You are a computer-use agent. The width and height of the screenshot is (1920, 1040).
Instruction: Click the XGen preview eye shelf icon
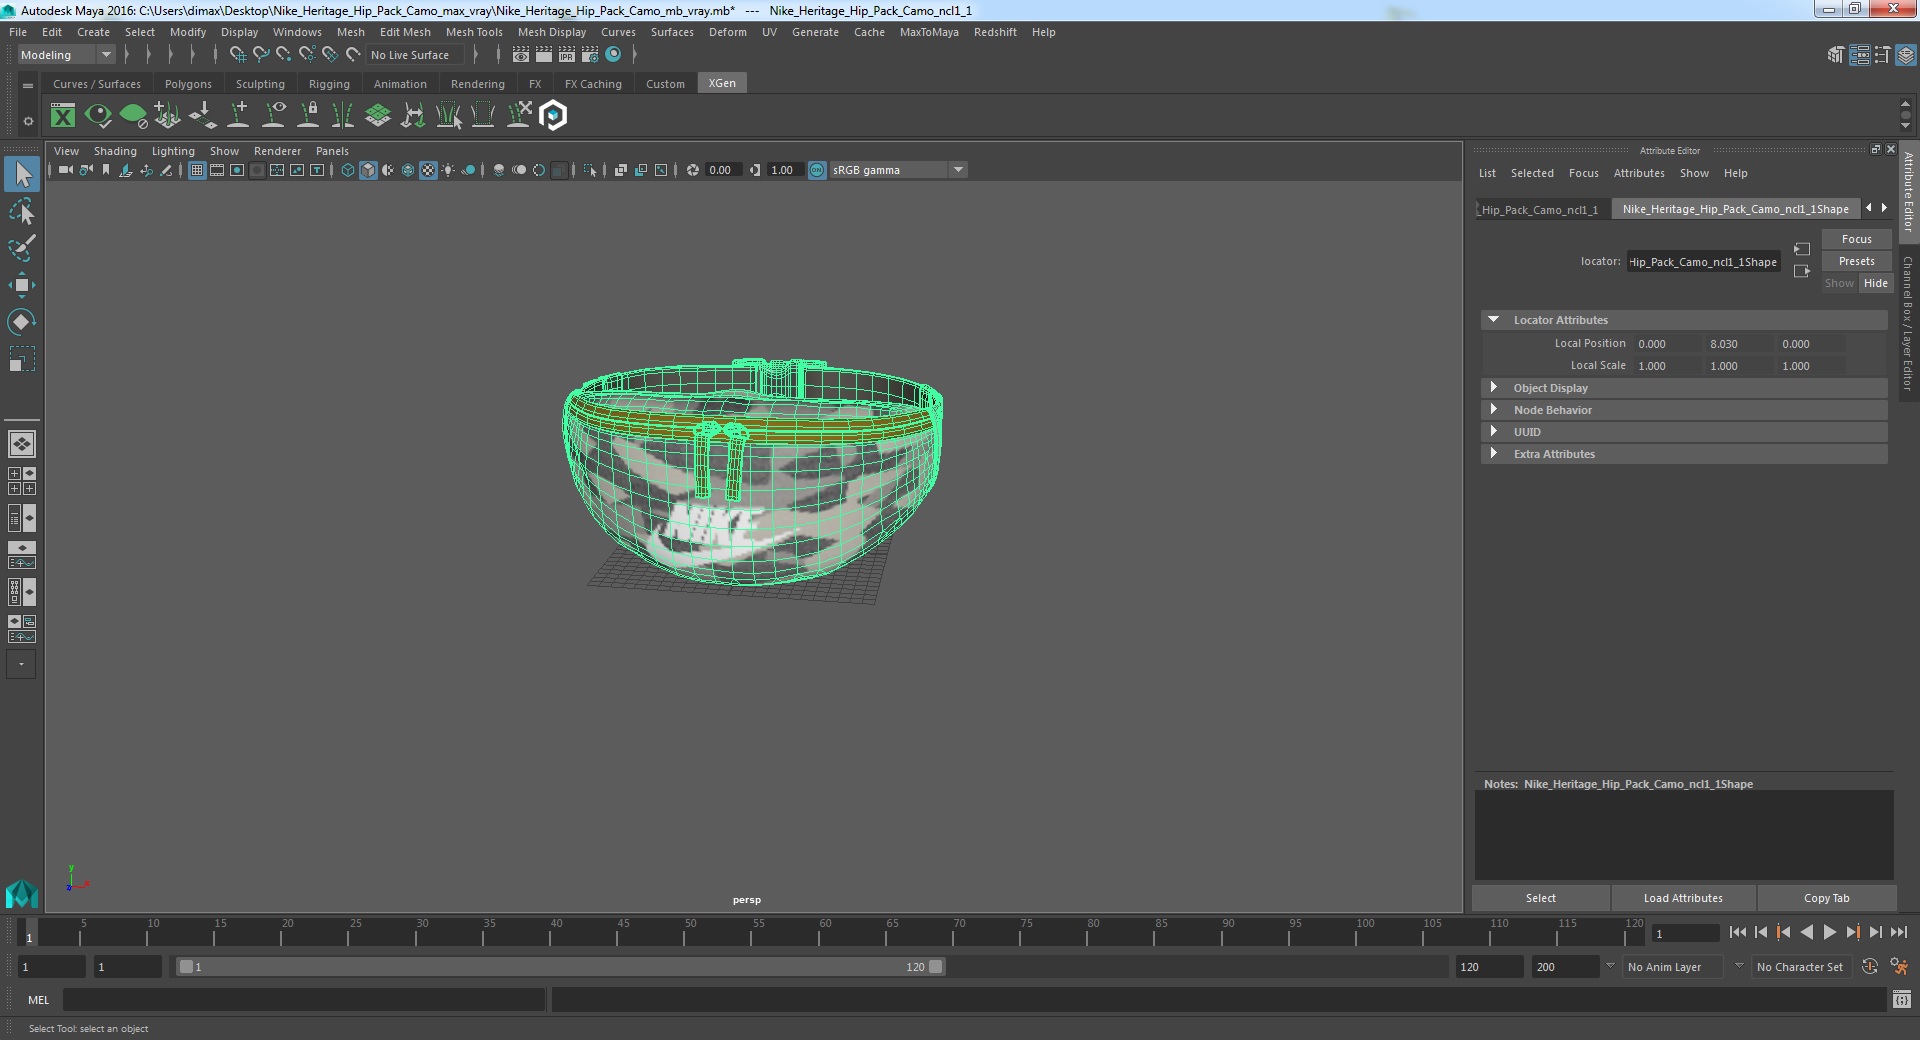[98, 116]
